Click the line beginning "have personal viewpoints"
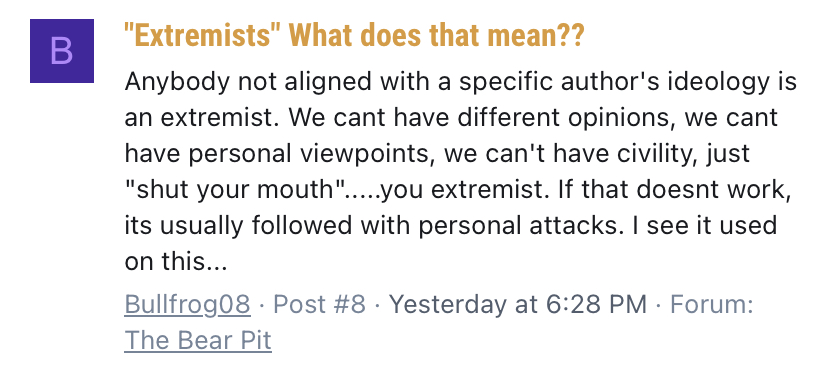 [437, 154]
